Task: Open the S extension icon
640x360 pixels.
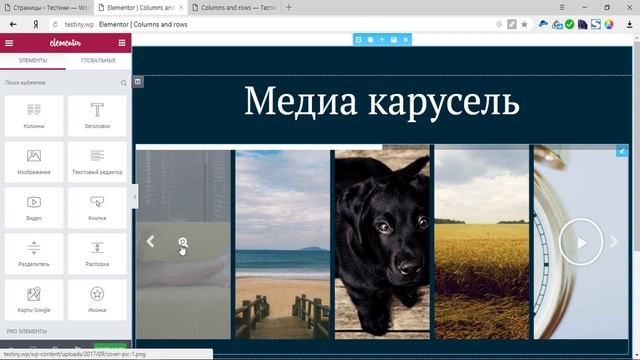Action: 596,24
